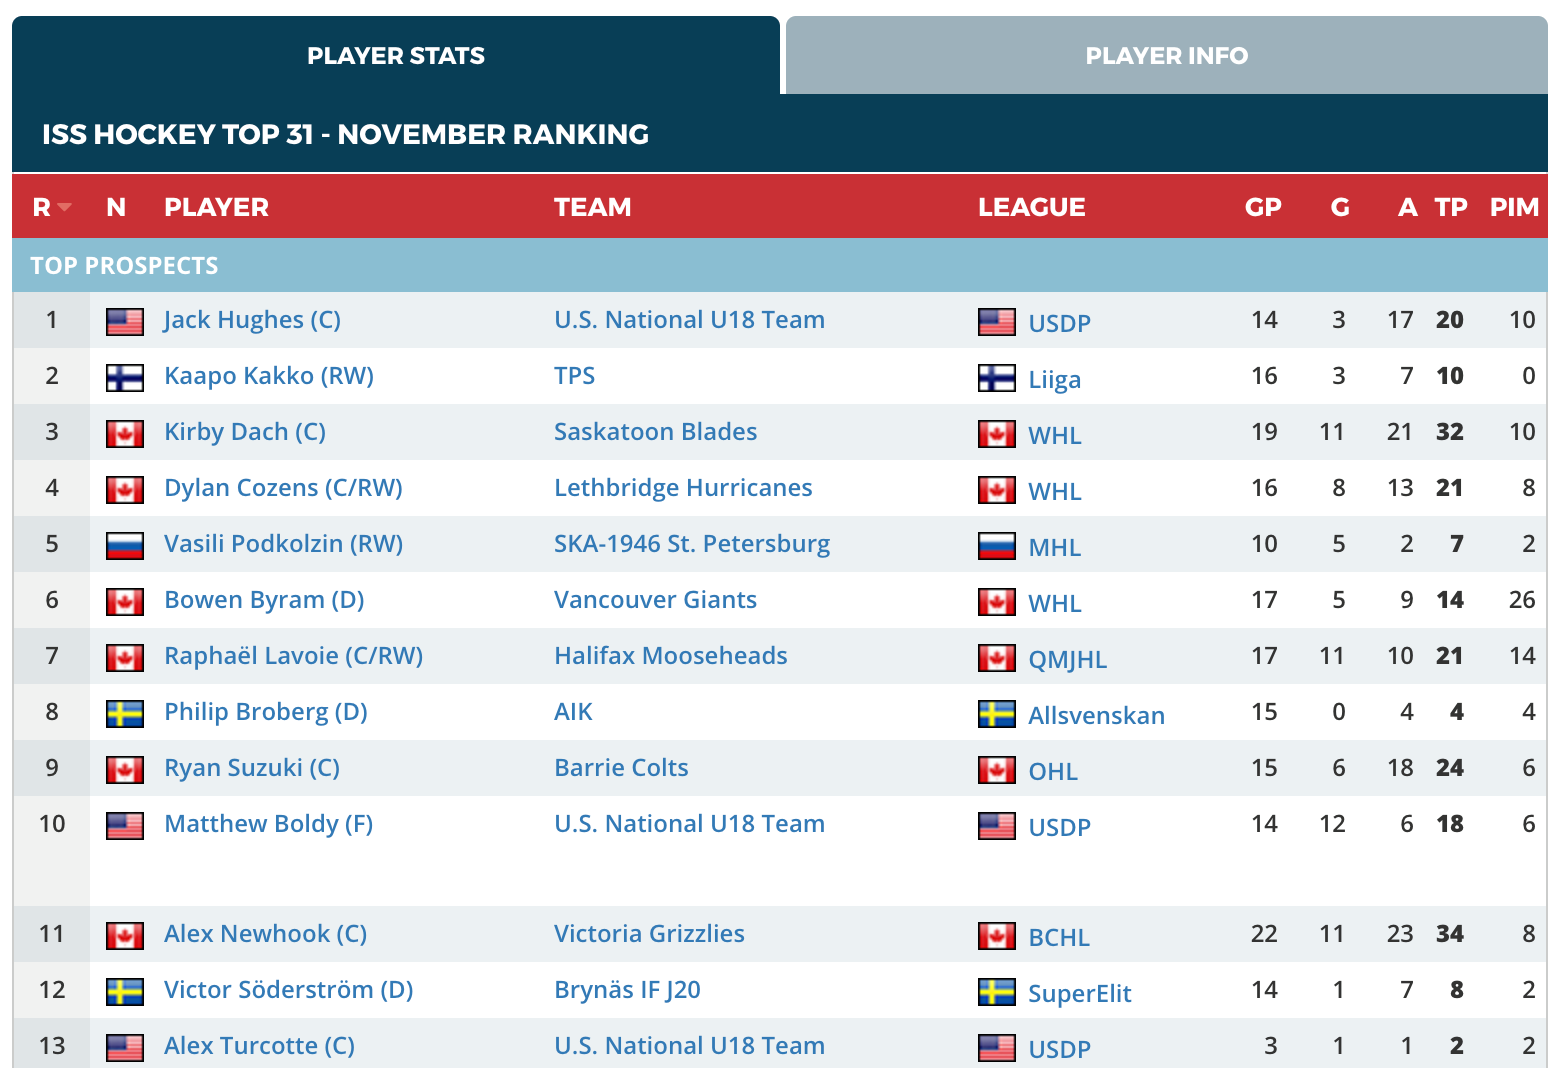Open the Halifax Mooseheads team link
Viewport: 1558px width, 1068px height.
pyautogui.click(x=671, y=656)
